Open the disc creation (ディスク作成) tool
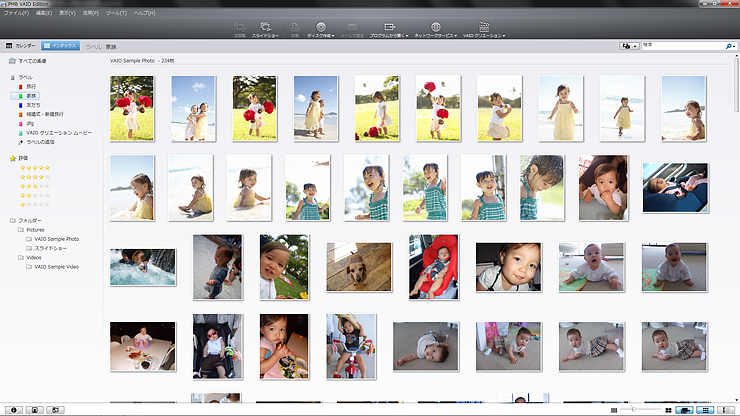The width and height of the screenshot is (740, 416). pos(320,29)
